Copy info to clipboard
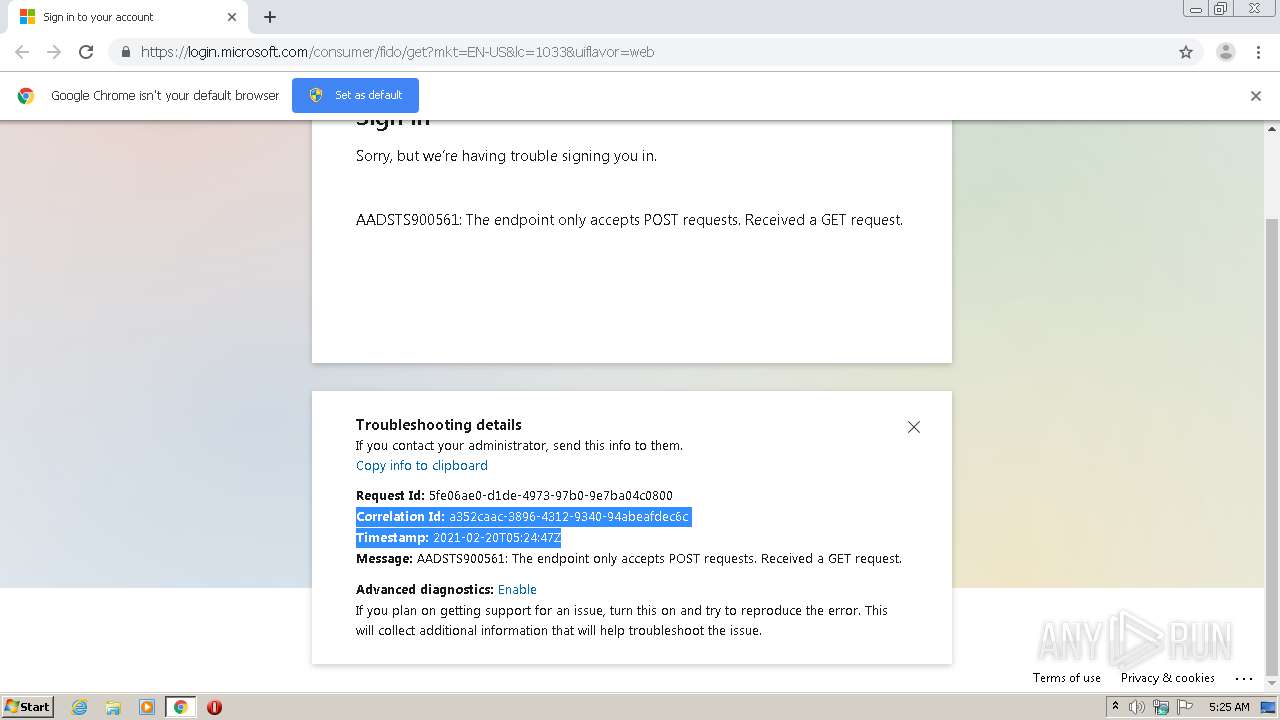This screenshot has width=1280, height=720. [x=422, y=465]
